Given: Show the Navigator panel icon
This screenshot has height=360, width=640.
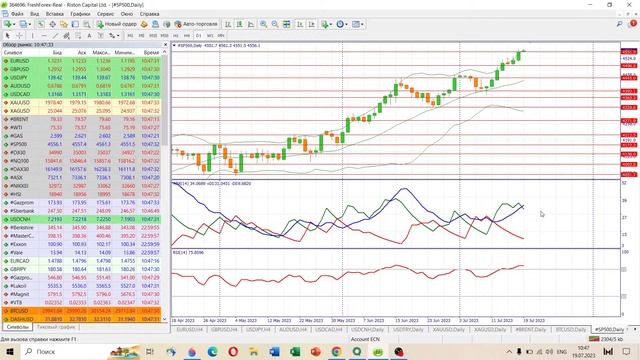Looking at the screenshot, I should click(64, 24).
